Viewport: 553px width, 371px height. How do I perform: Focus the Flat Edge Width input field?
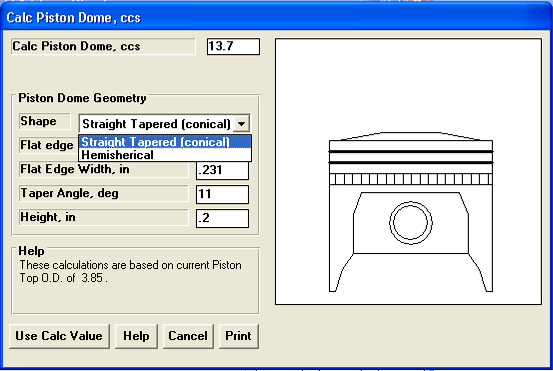click(x=222, y=170)
